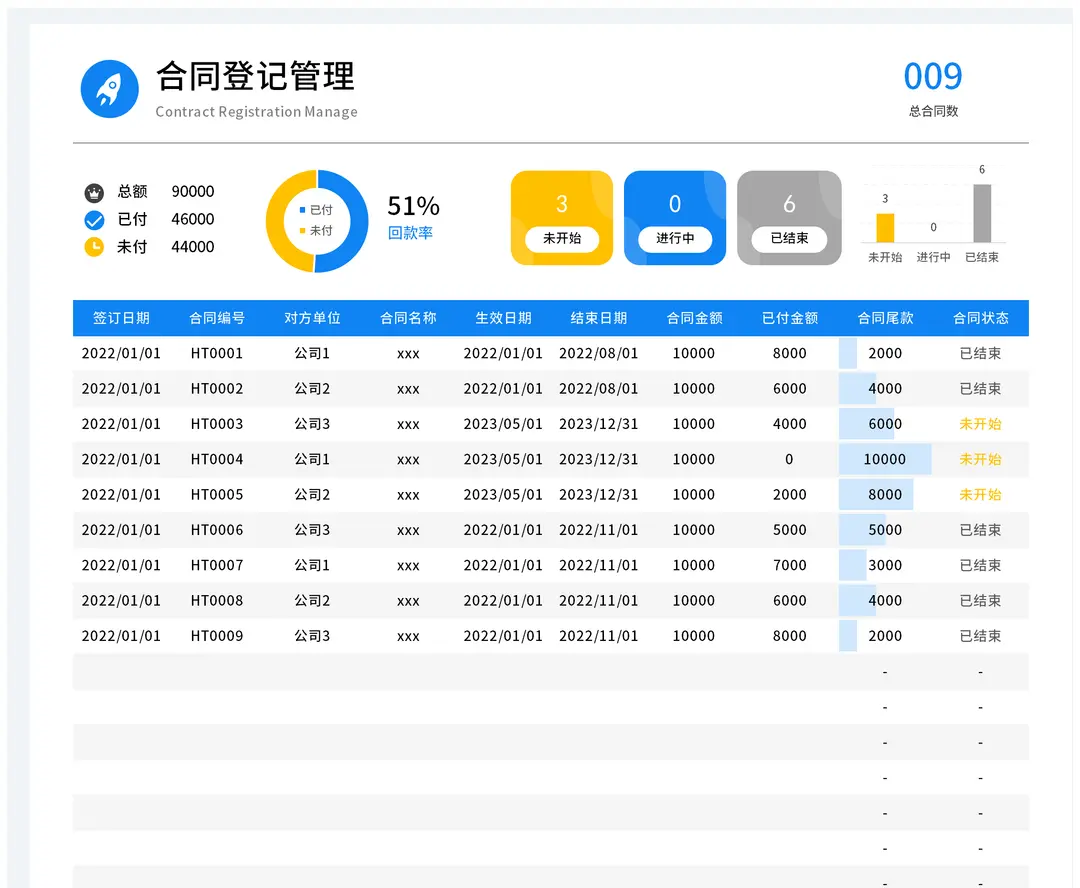Click end date 2023/12/31 in HT0003 row
The width and height of the screenshot is (1080, 888).
pos(599,424)
